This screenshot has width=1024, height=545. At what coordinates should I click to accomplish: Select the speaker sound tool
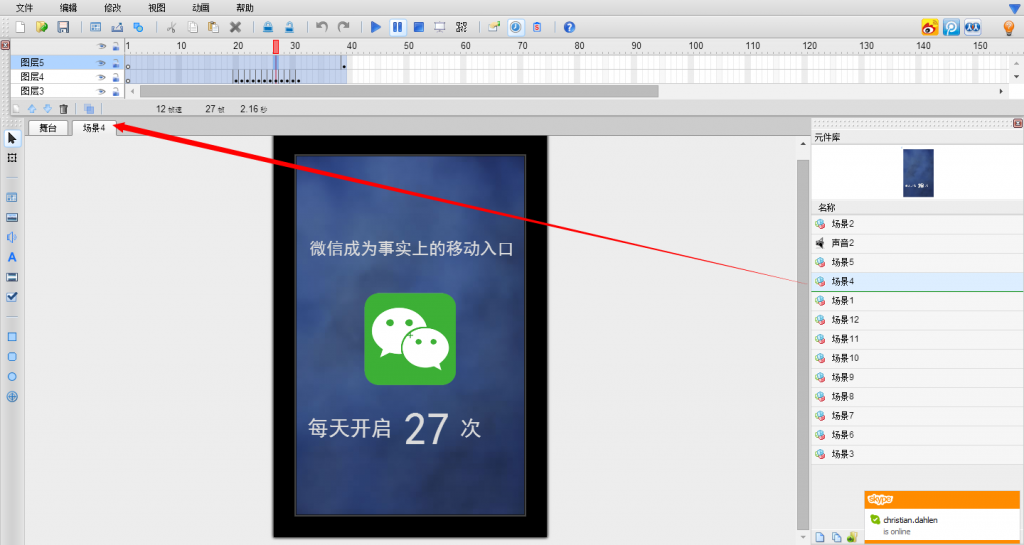tap(12, 237)
